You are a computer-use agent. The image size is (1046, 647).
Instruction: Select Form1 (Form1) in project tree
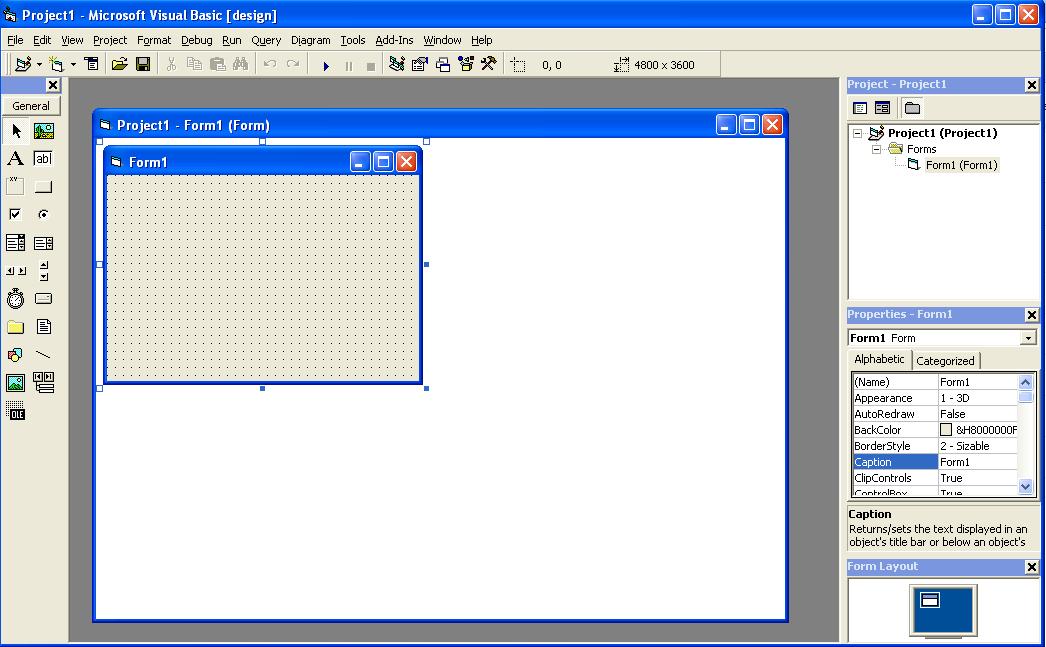point(961,165)
